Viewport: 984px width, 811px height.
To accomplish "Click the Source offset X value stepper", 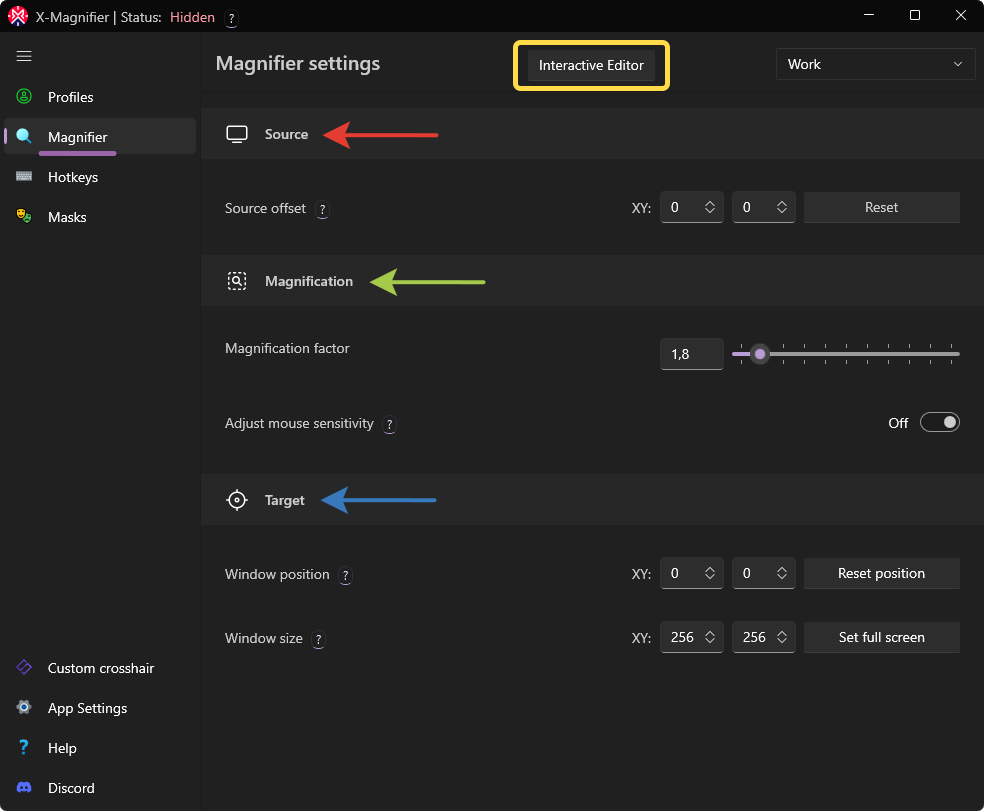I will pos(709,207).
